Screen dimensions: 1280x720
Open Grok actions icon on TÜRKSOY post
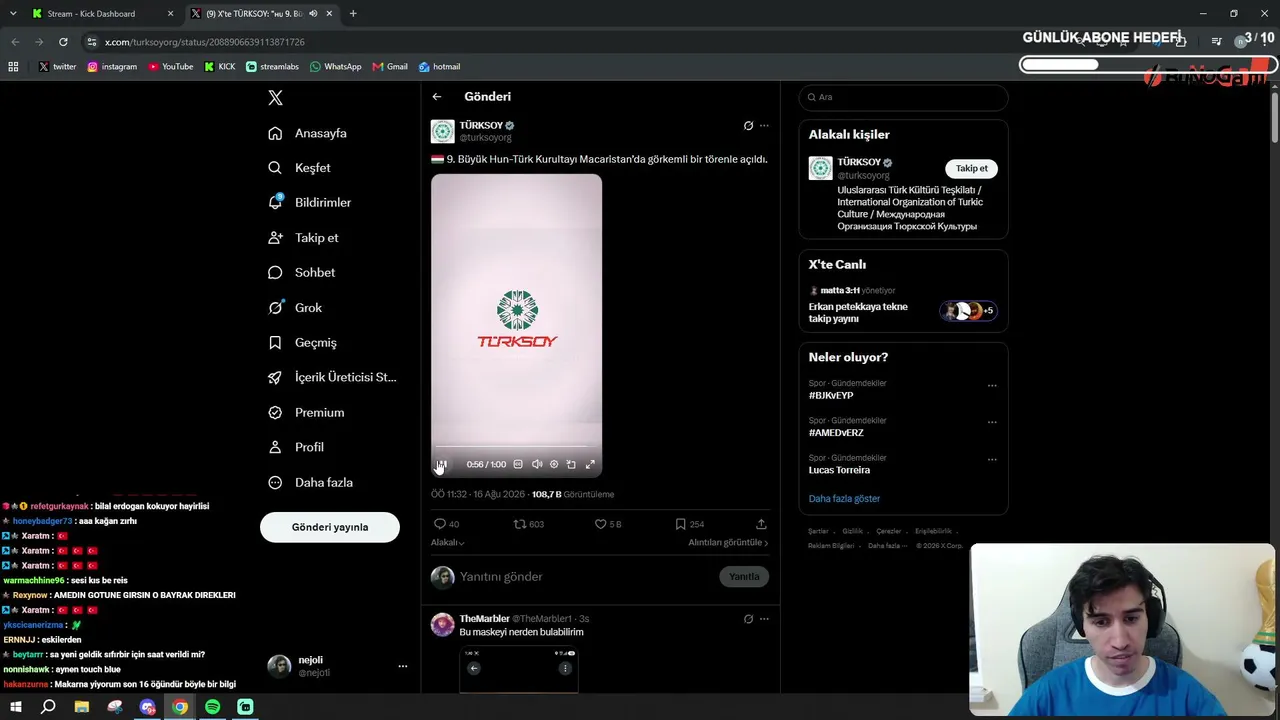pos(748,126)
